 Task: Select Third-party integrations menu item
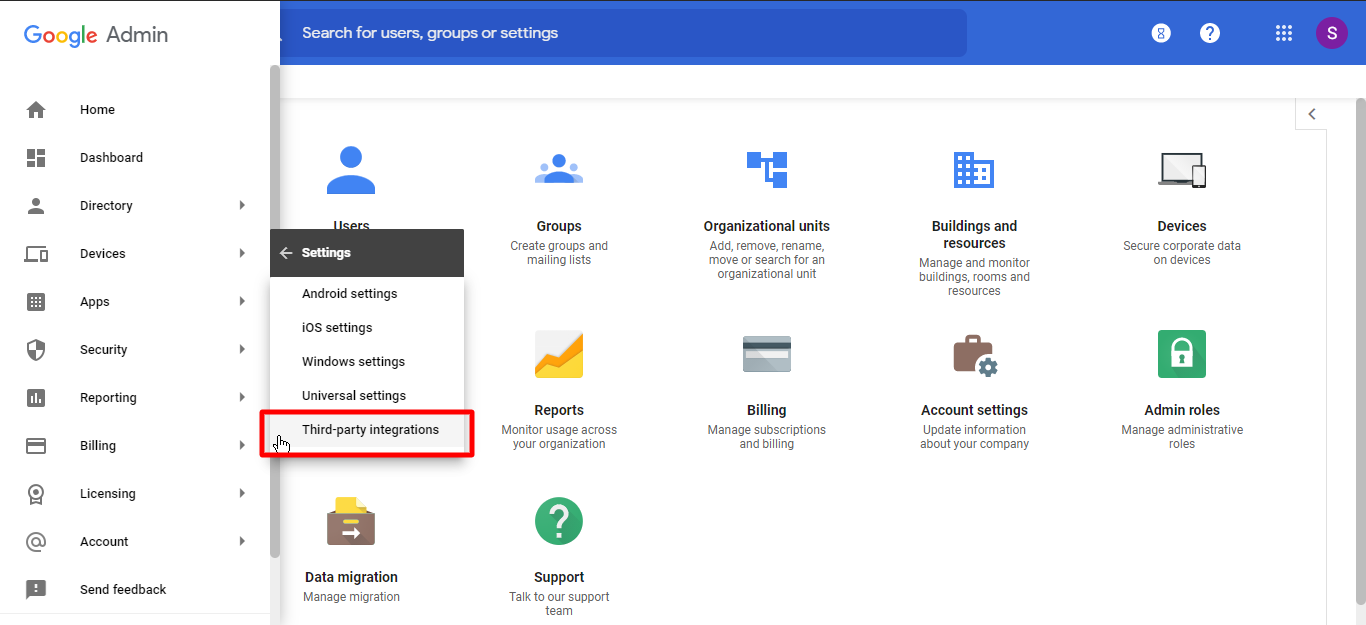[370, 430]
